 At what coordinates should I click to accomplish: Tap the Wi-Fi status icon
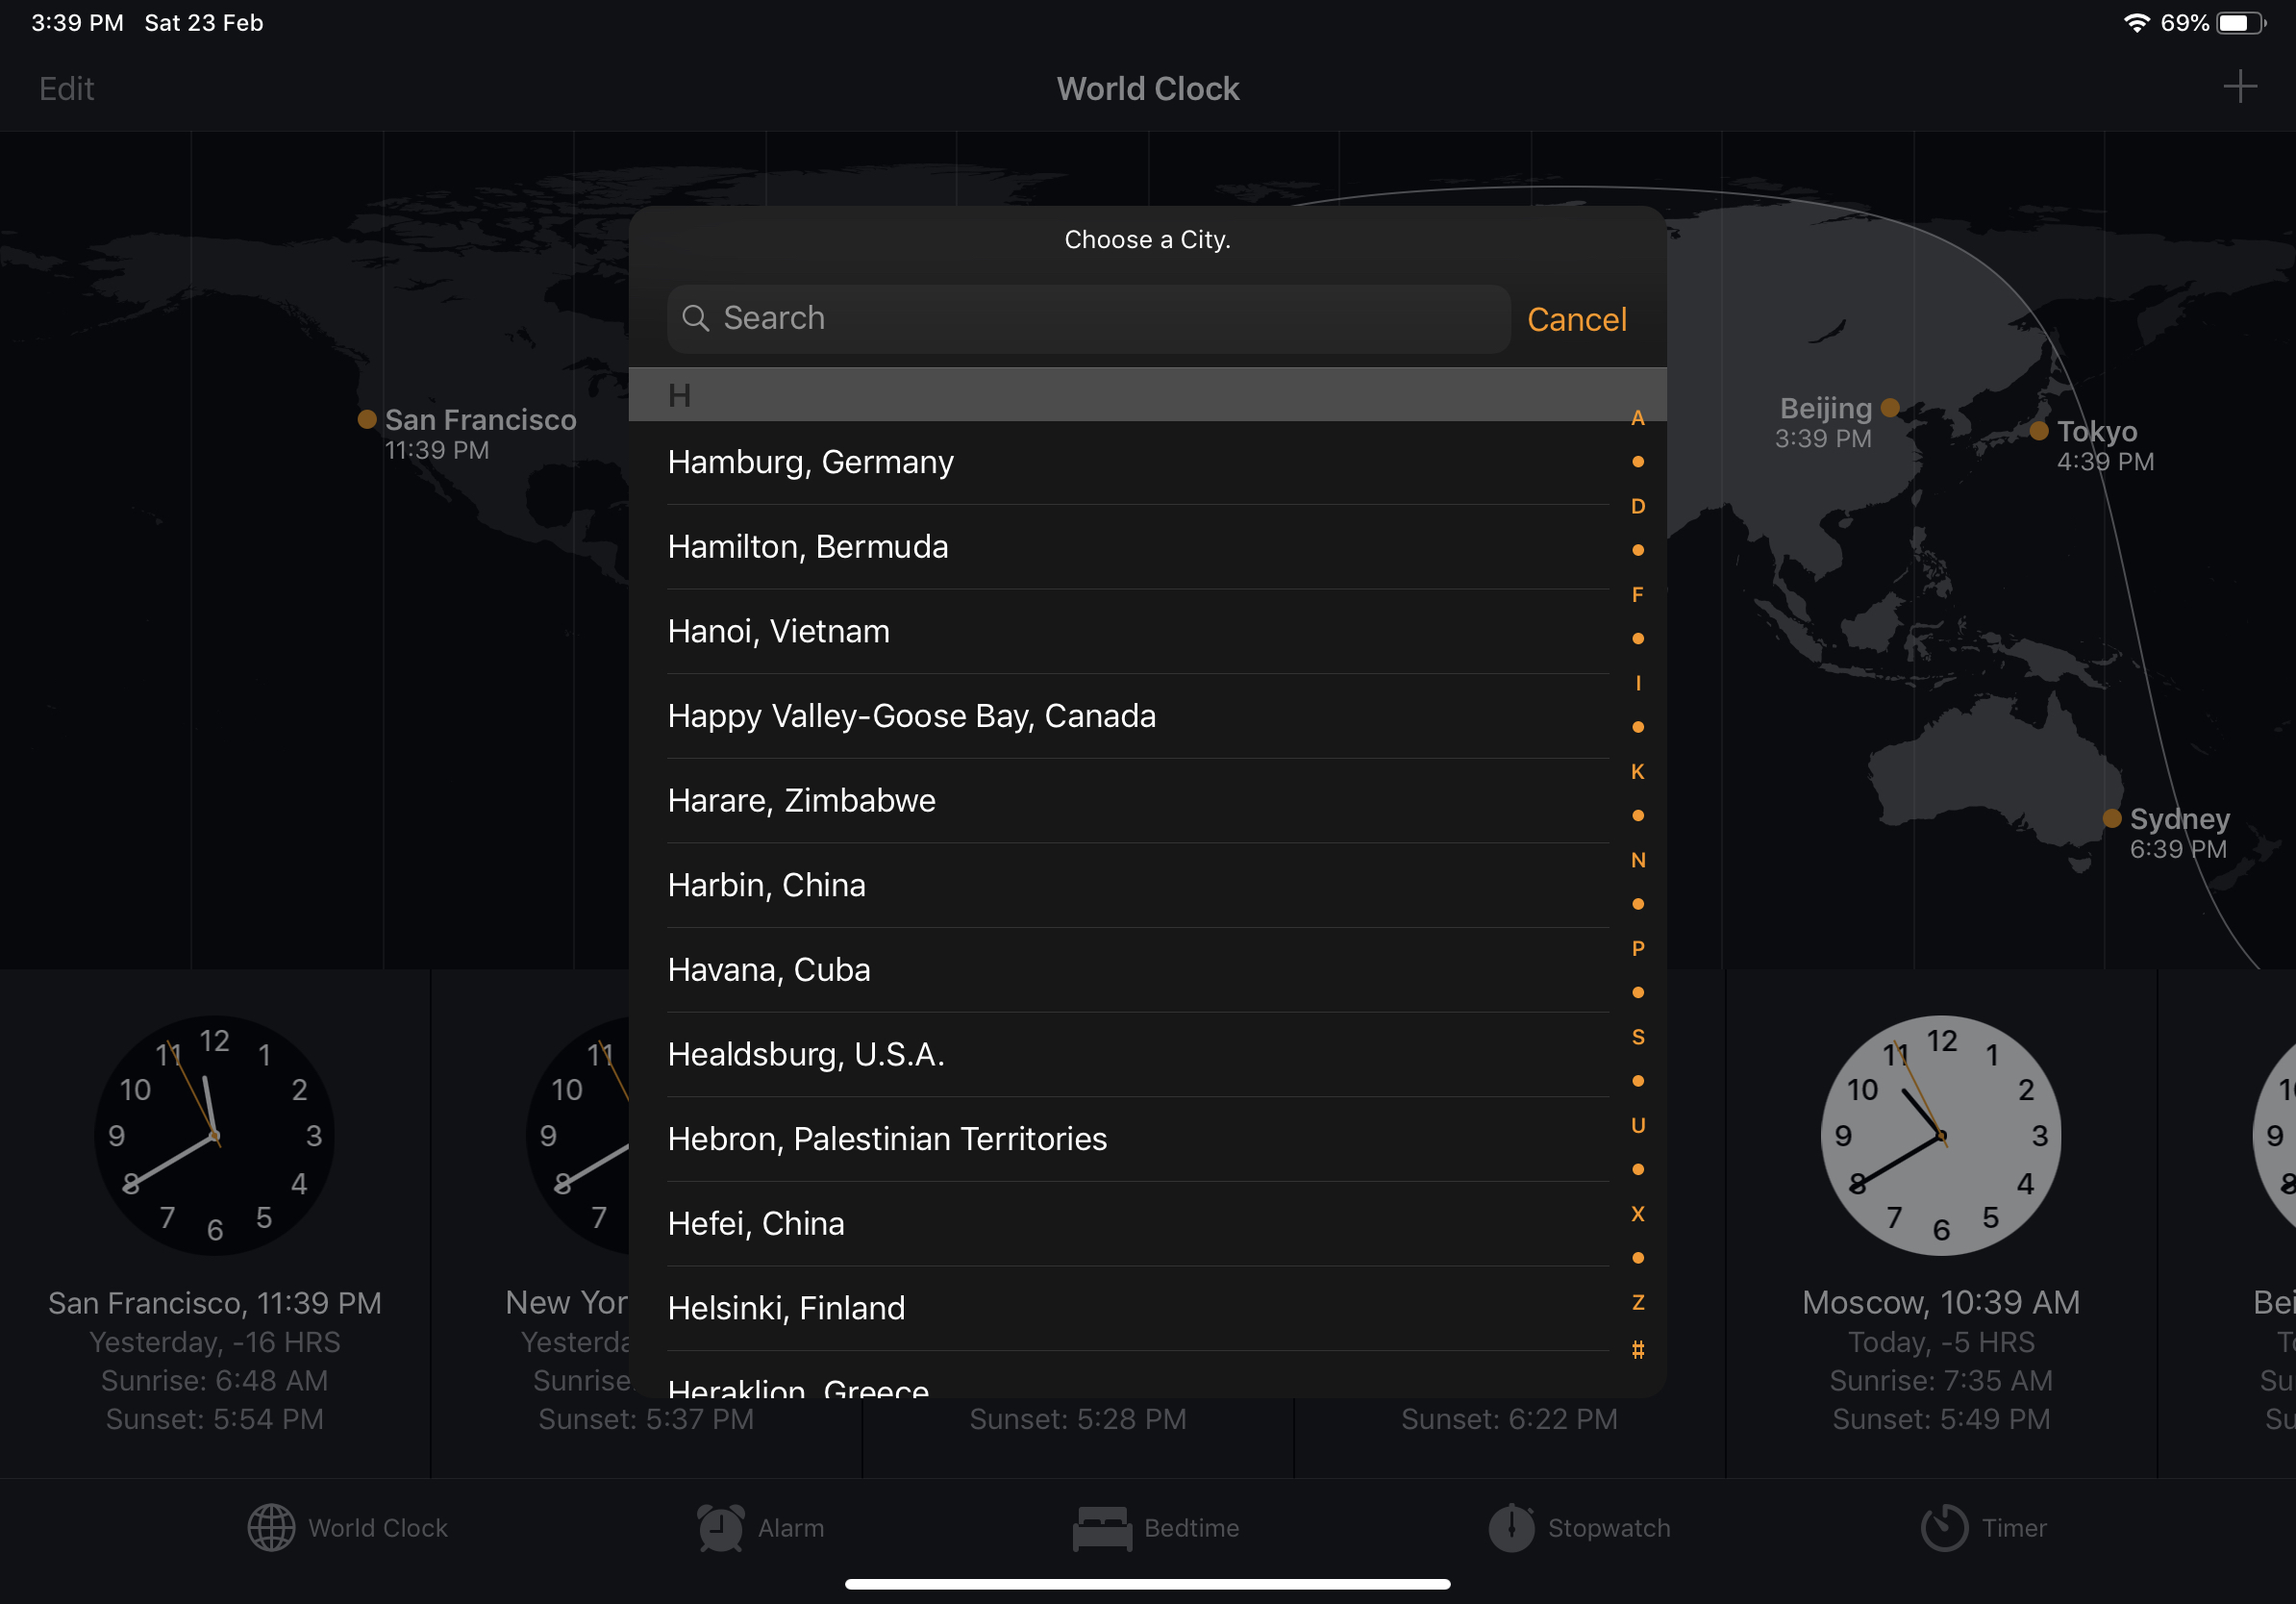tap(2136, 22)
